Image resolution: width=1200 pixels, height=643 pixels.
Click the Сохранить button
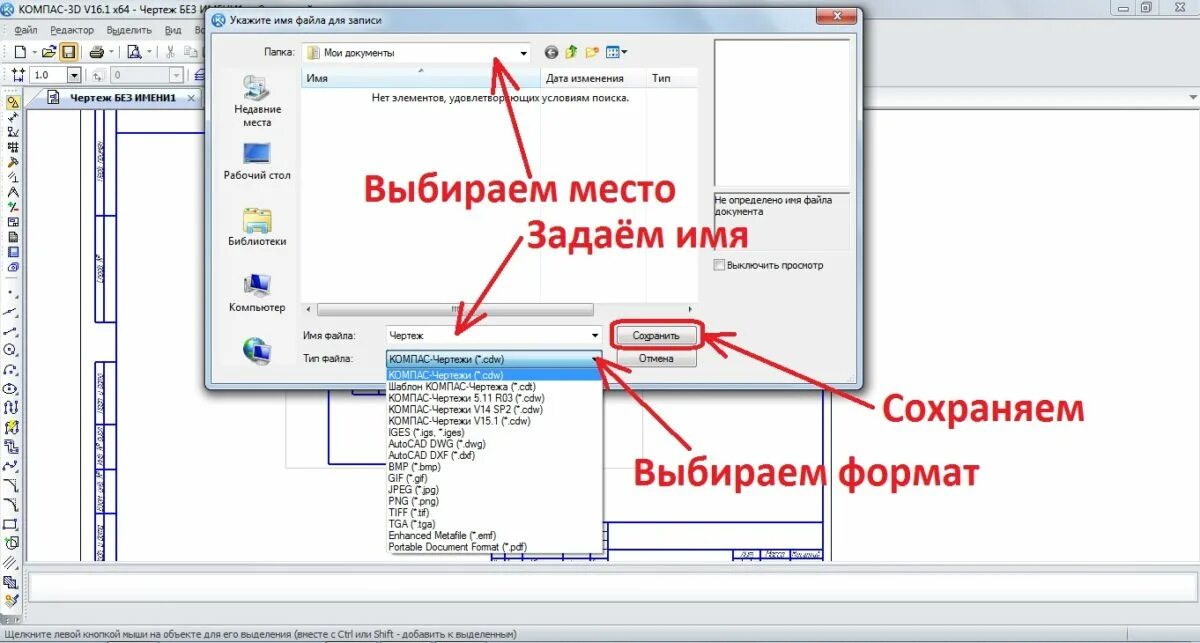point(655,336)
